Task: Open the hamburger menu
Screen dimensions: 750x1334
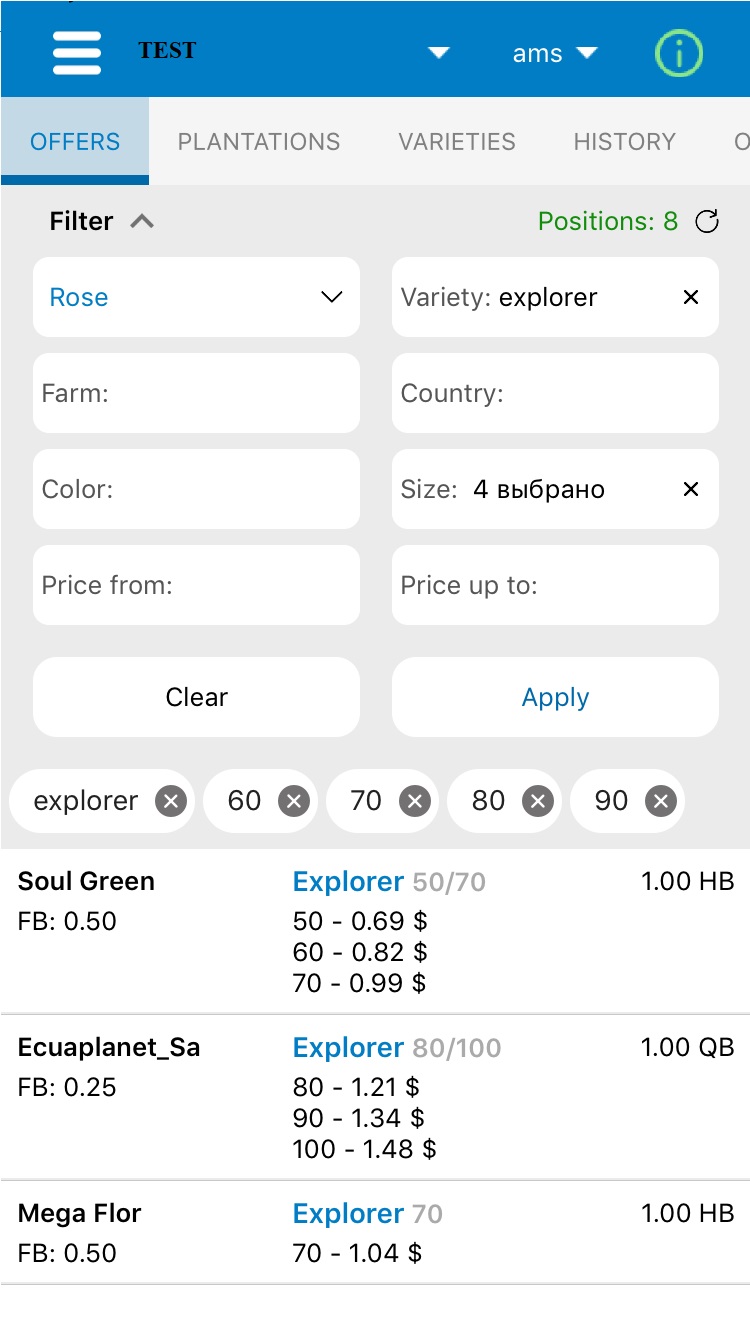Action: point(77,52)
